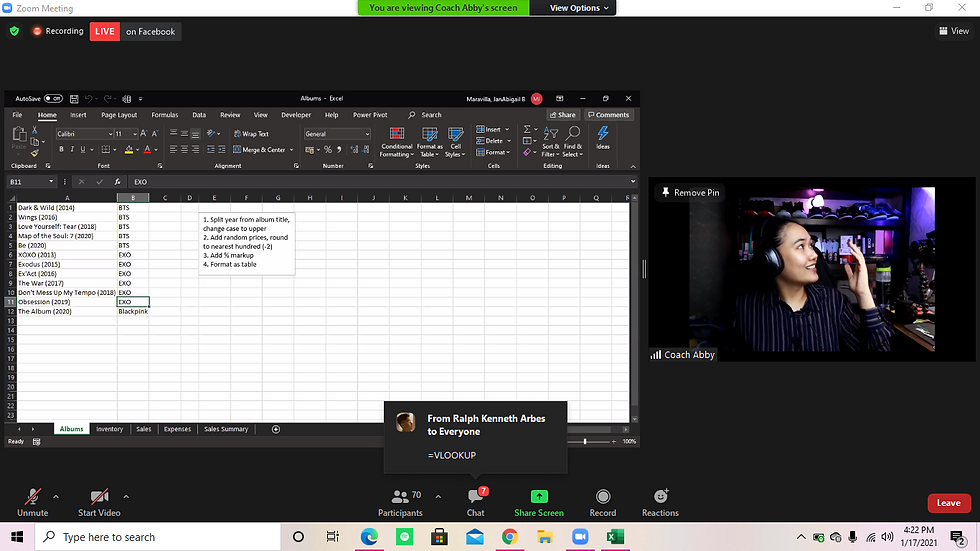The image size is (980, 551).
Task: Click Remove Pin on Coach Abby's video
Action: [x=691, y=192]
